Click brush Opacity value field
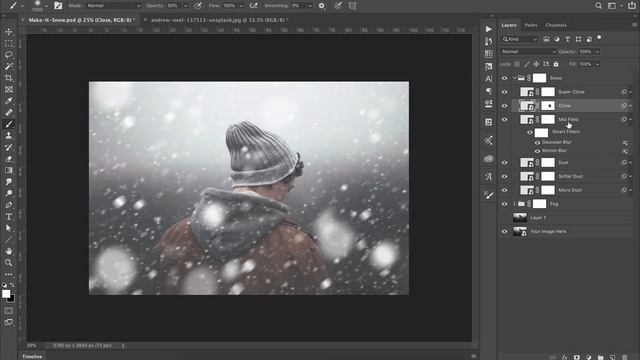This screenshot has height=360, width=640. pyautogui.click(x=173, y=6)
